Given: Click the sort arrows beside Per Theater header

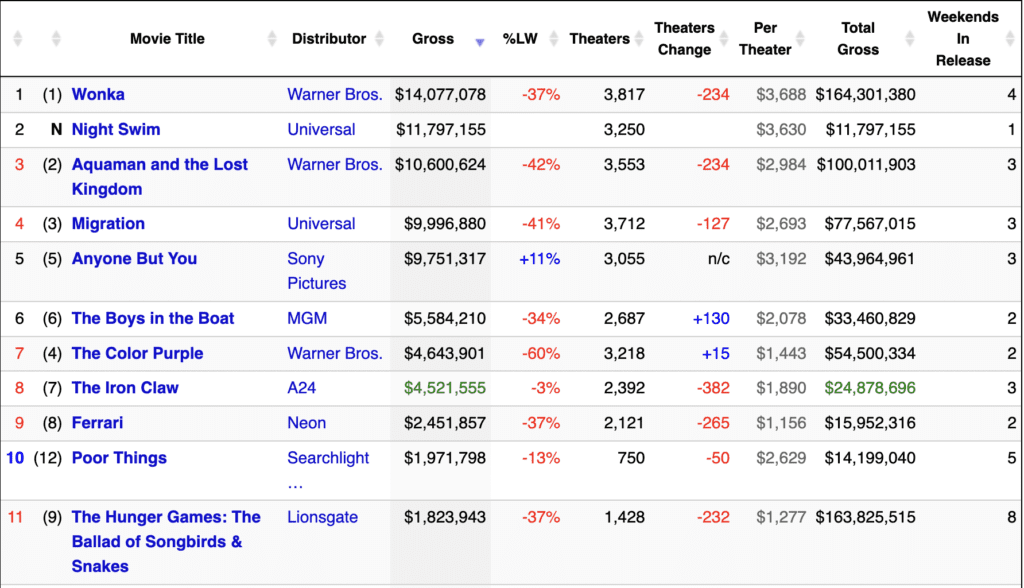Looking at the screenshot, I should click(800, 39).
